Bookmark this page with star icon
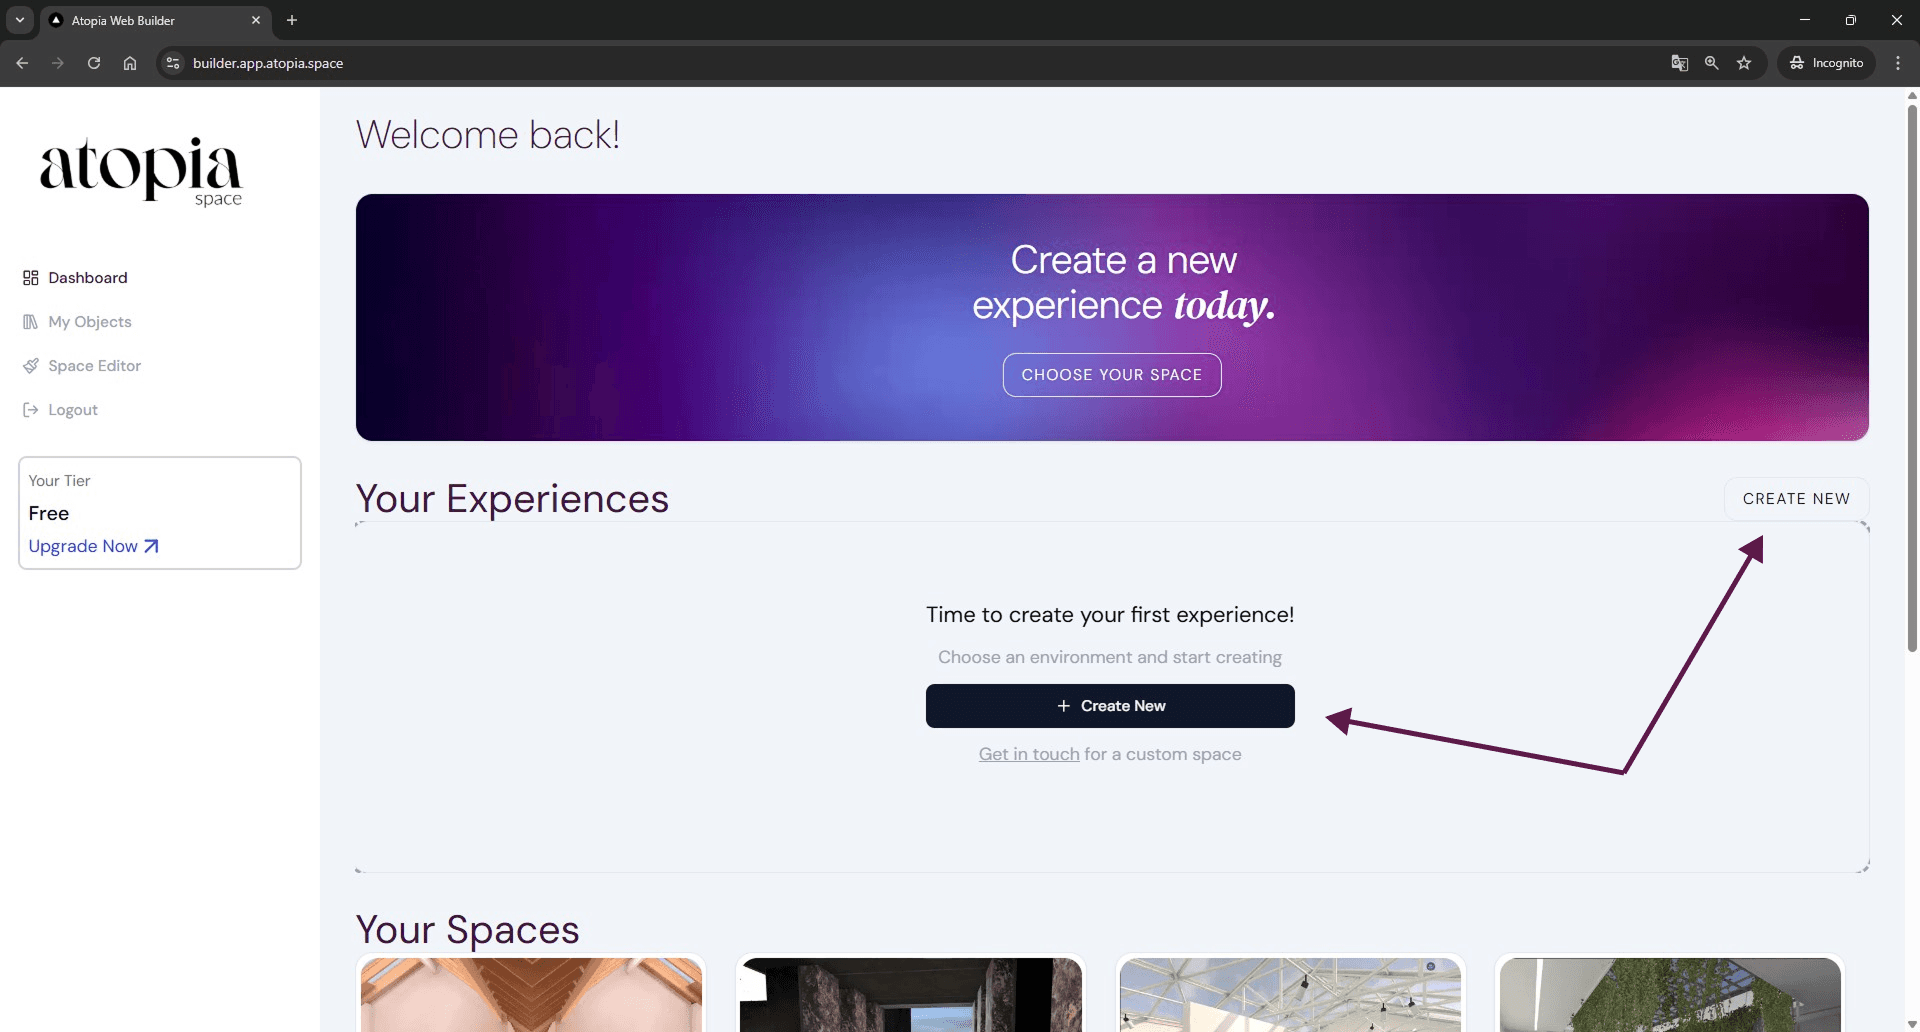The image size is (1920, 1032). [x=1744, y=63]
